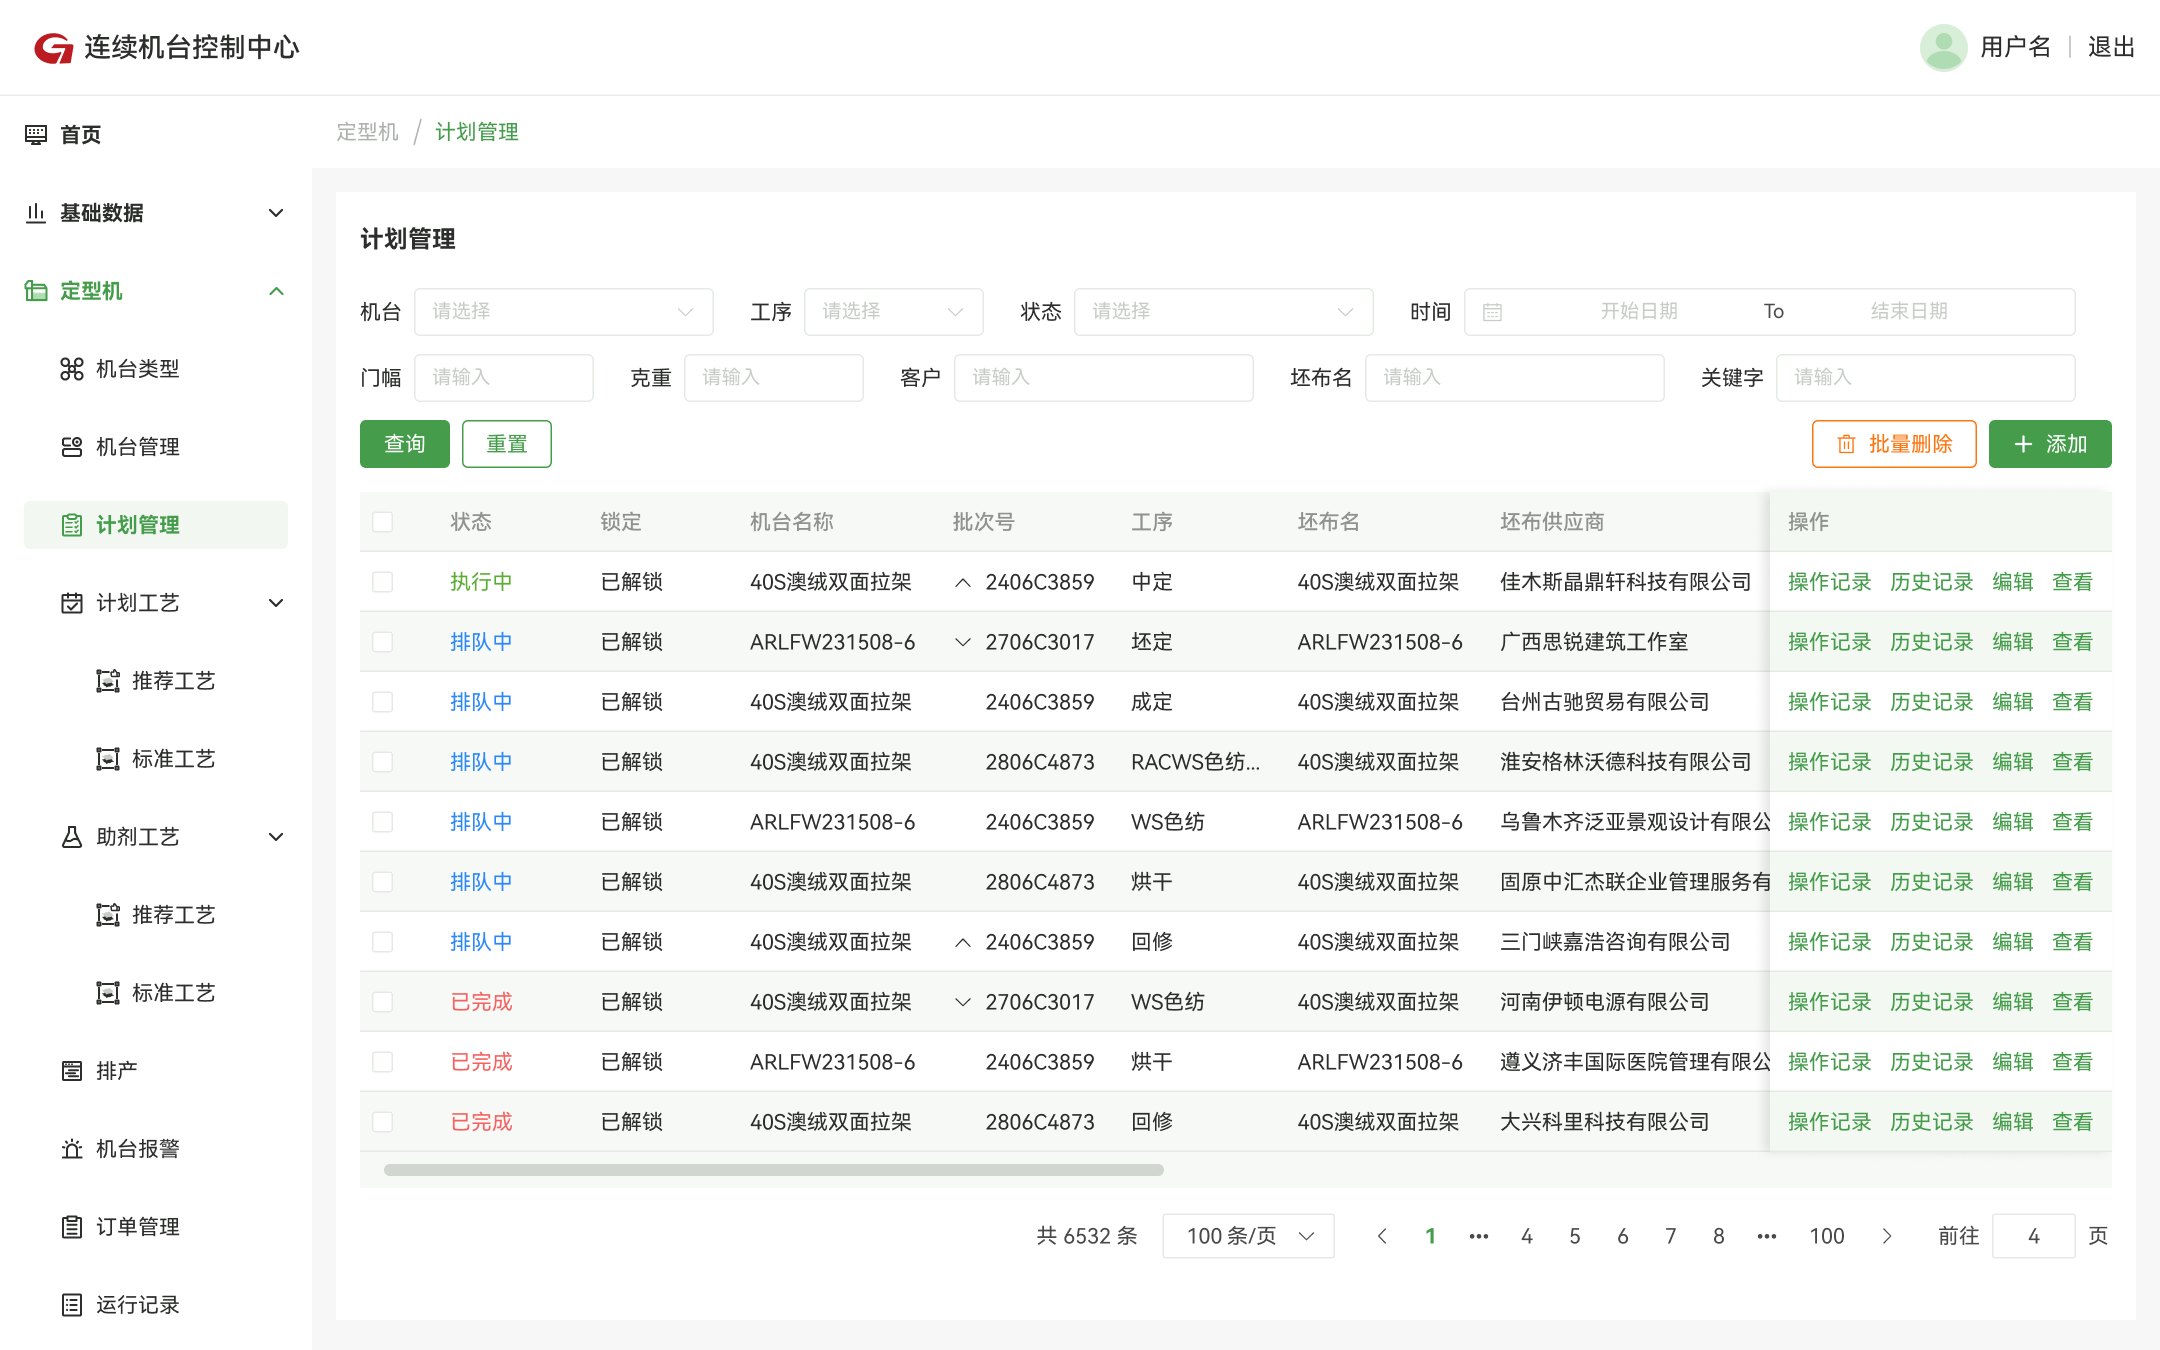Collapse the 助剂工艺 submenu chevron

point(277,836)
